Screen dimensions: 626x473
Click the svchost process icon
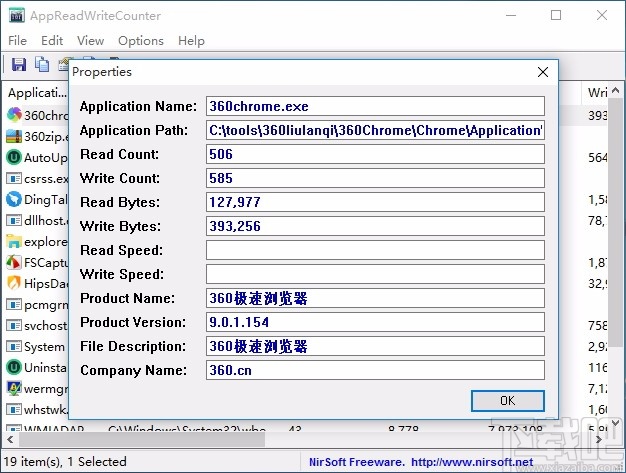point(14,325)
